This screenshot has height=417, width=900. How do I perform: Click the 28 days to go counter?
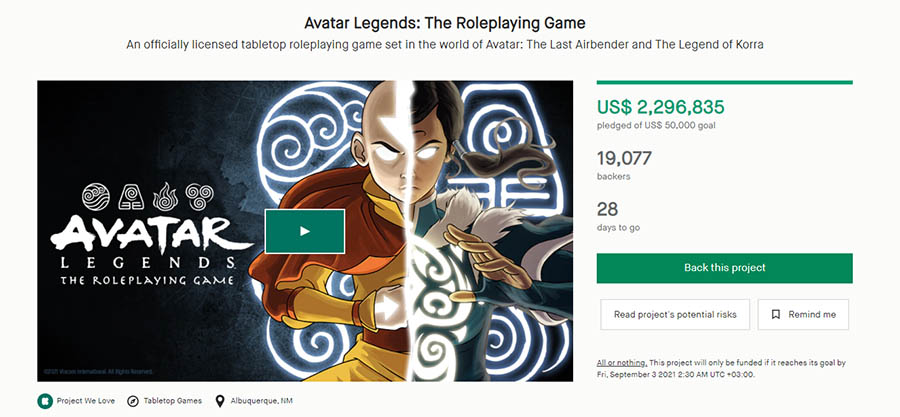(608, 209)
